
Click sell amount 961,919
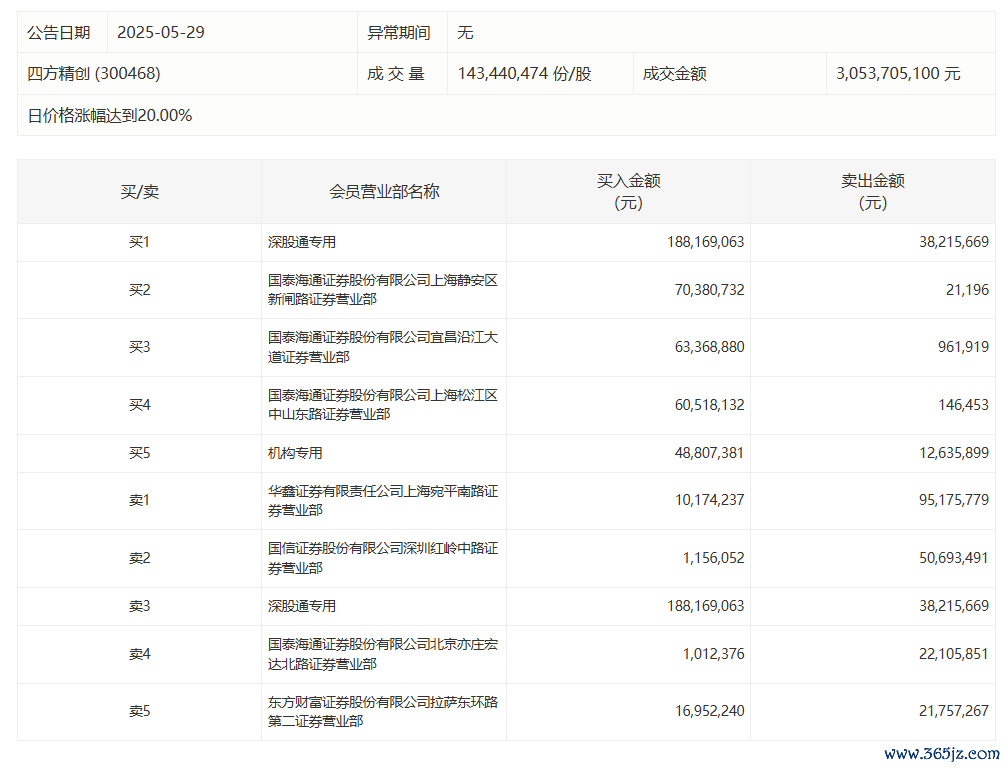coord(963,348)
